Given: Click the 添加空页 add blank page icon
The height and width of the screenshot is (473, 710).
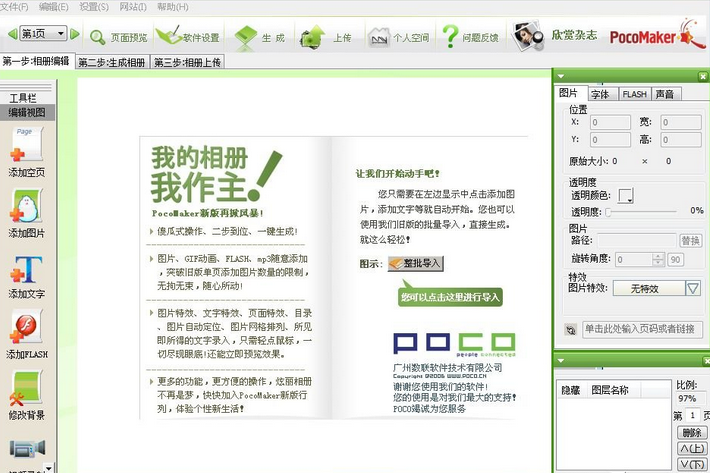Looking at the screenshot, I should click(27, 144).
